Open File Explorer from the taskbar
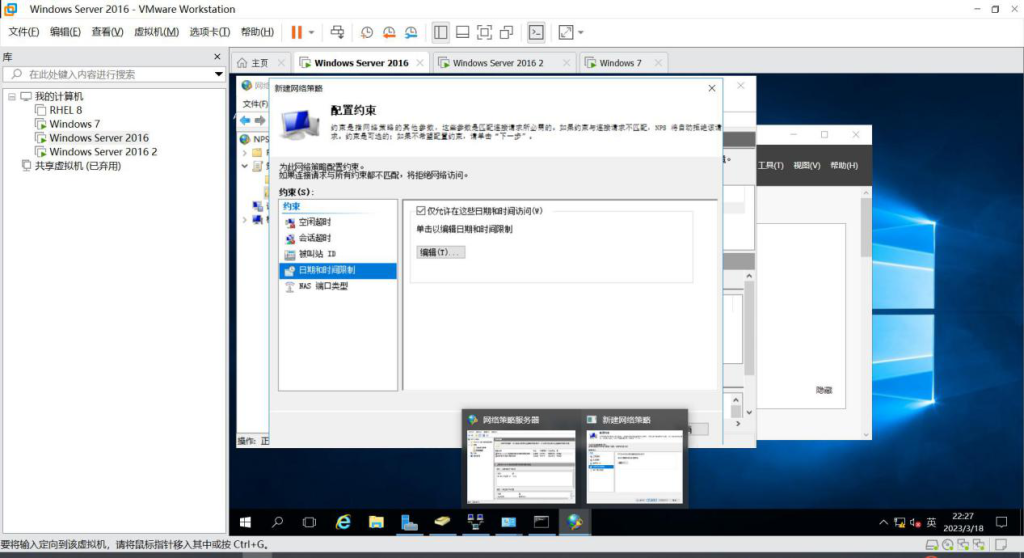Screen dimensions: 1024x558 point(376,522)
